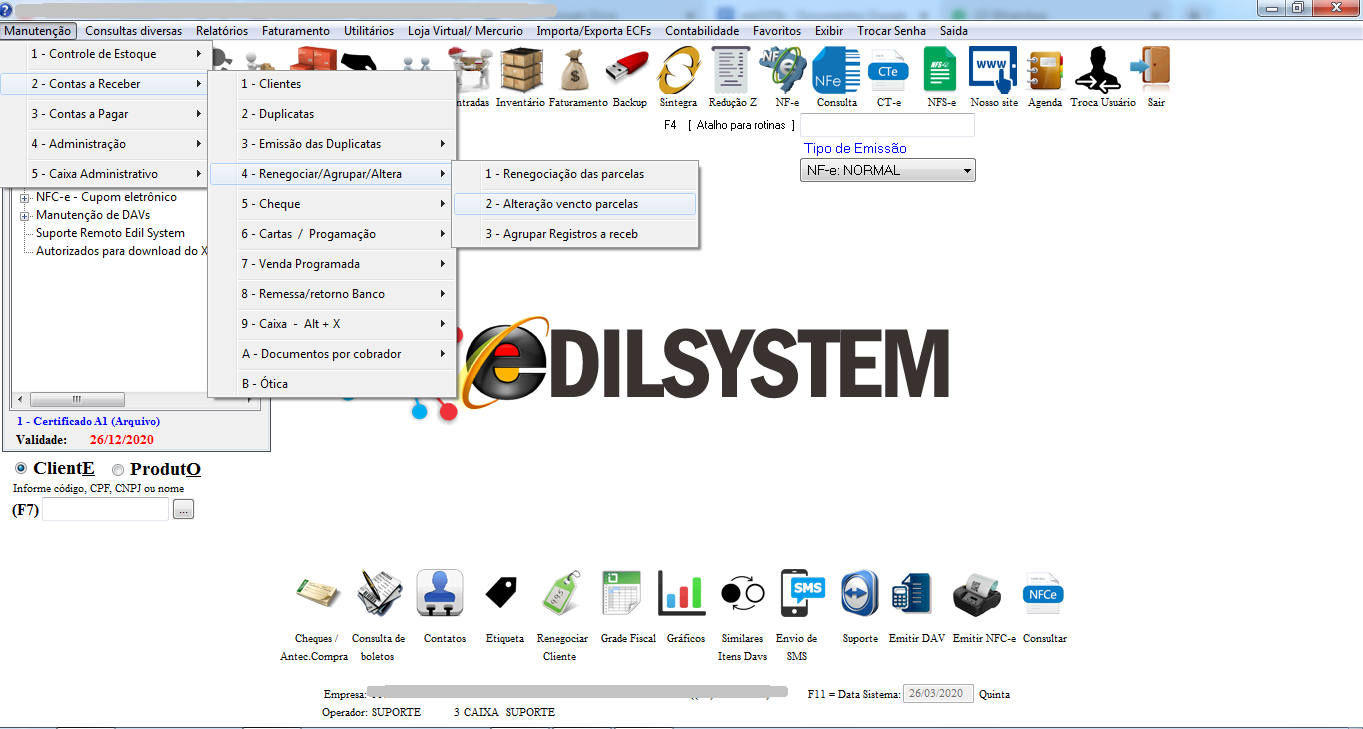Screen dimensions: 1363x729
Task: Choose Alteração vencto parcelas menu entry
Action: click(574, 204)
